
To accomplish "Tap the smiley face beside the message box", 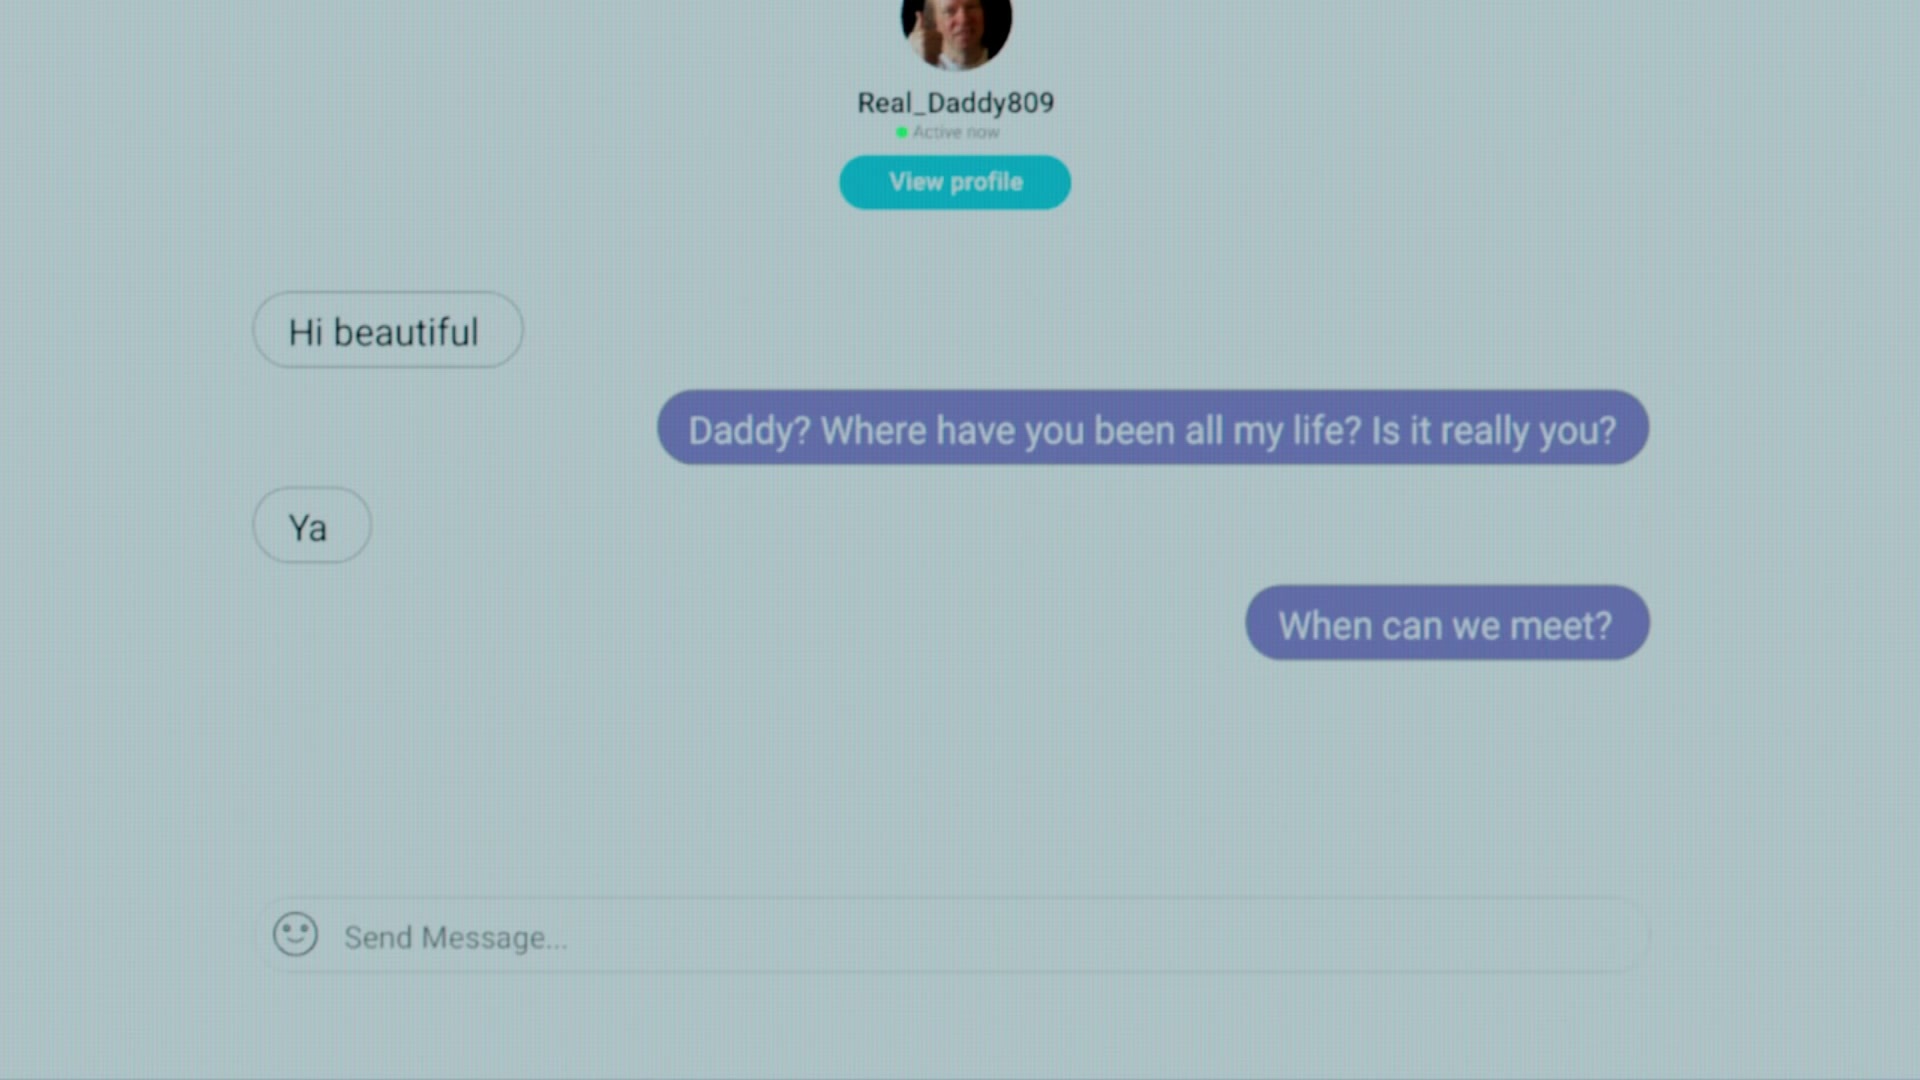I will (x=295, y=934).
